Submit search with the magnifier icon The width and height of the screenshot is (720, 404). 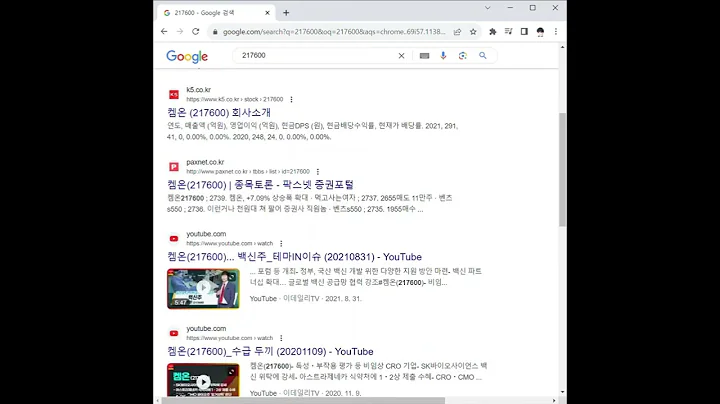point(483,56)
